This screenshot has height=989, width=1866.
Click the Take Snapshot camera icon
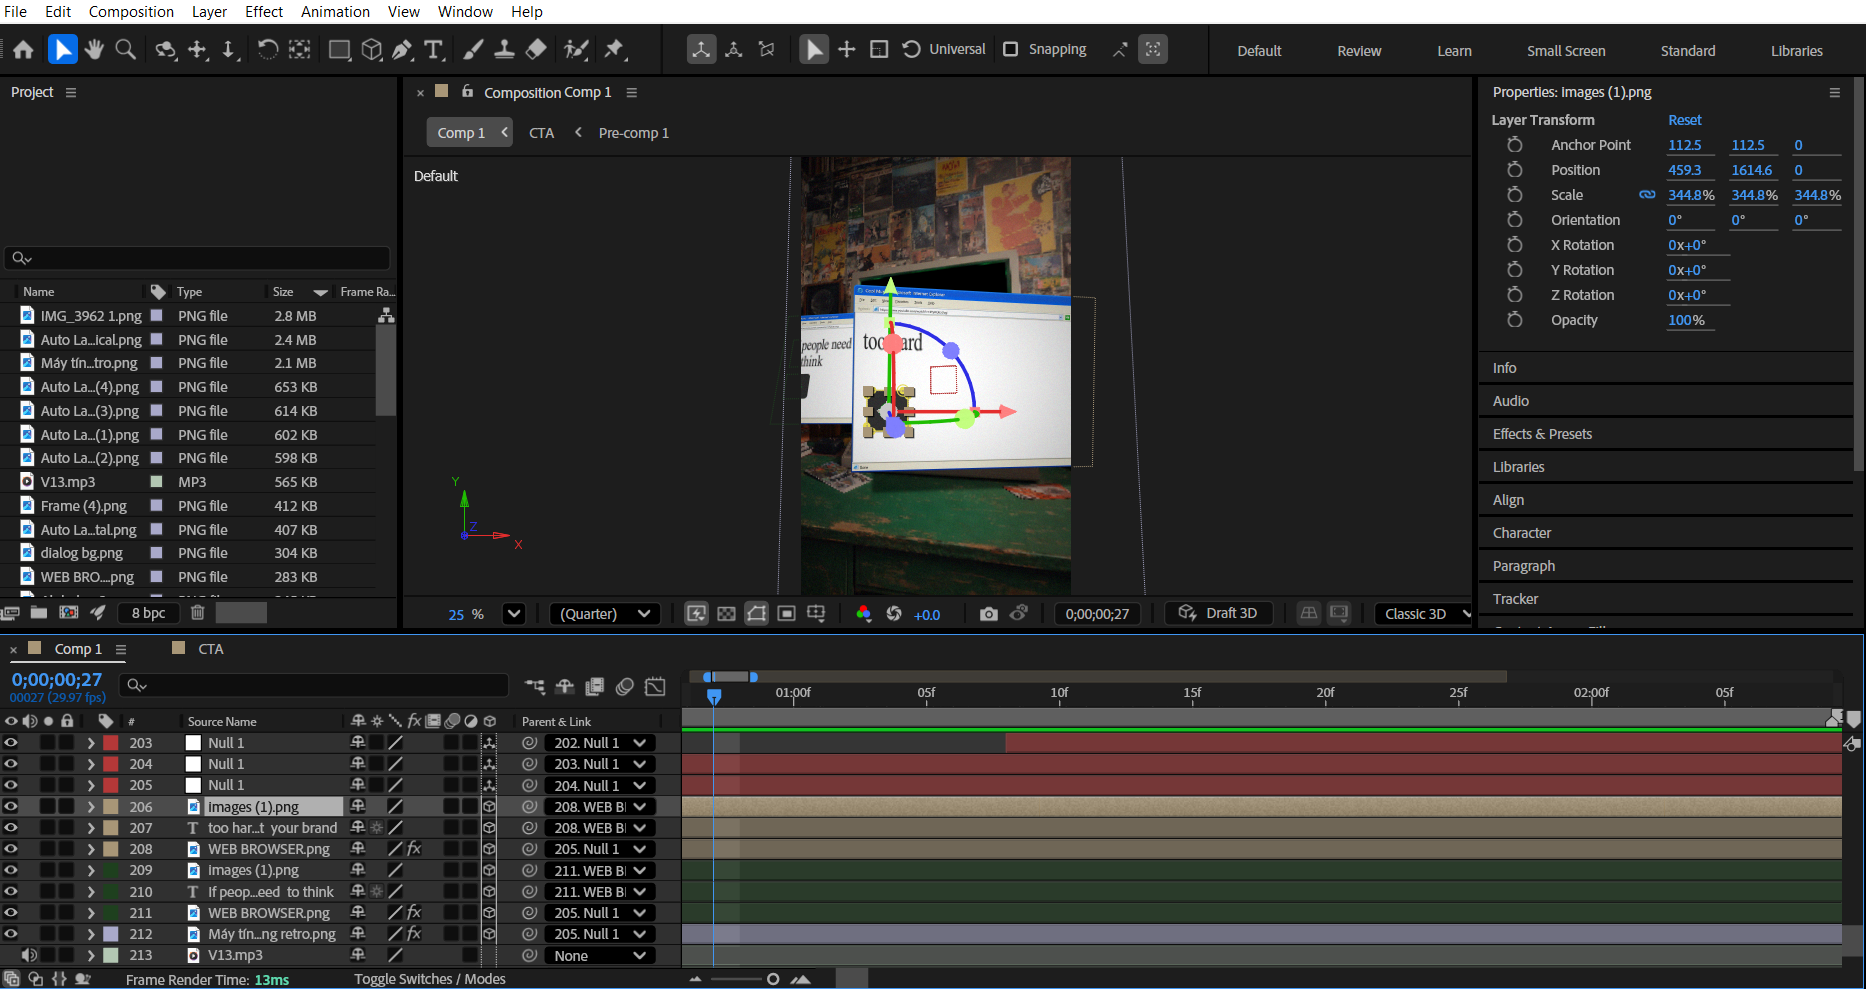coord(988,614)
